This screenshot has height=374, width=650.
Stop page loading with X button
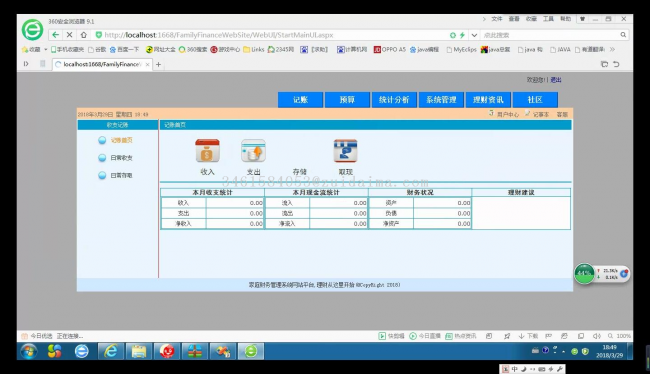pyautogui.click(x=70, y=35)
